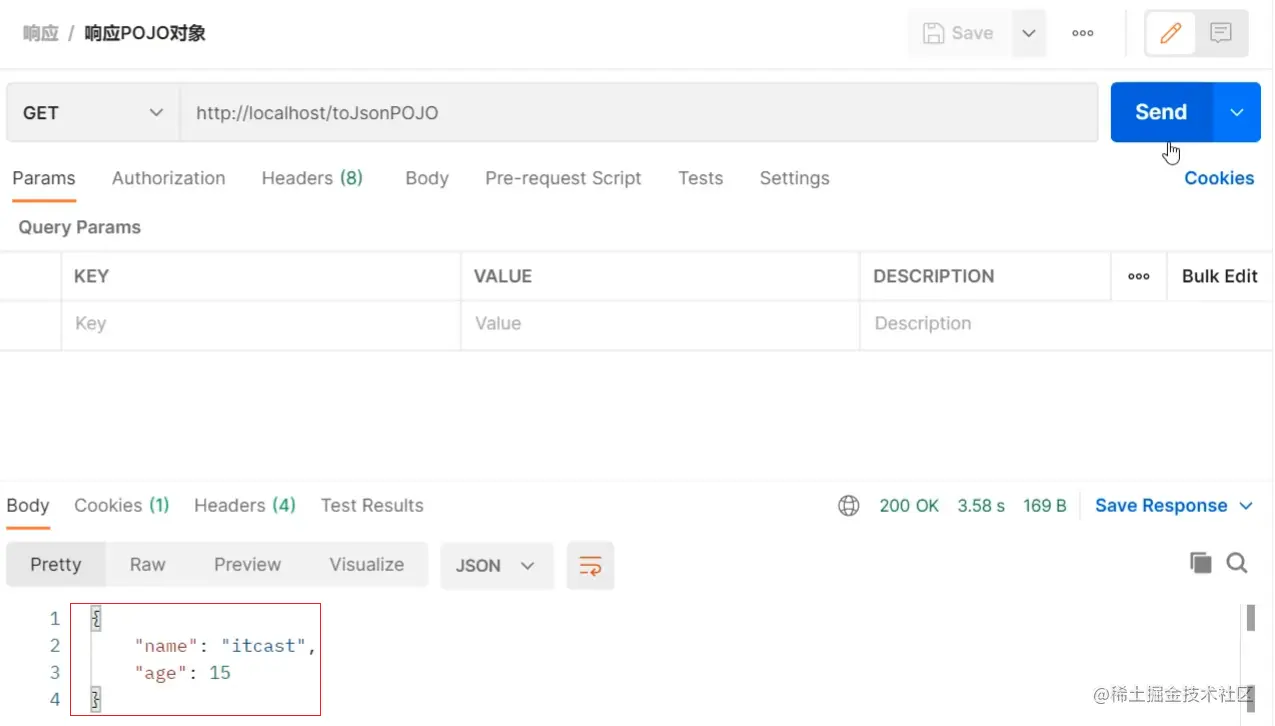Click the edit pencil icon
The height and width of the screenshot is (726, 1275).
pyautogui.click(x=1170, y=33)
